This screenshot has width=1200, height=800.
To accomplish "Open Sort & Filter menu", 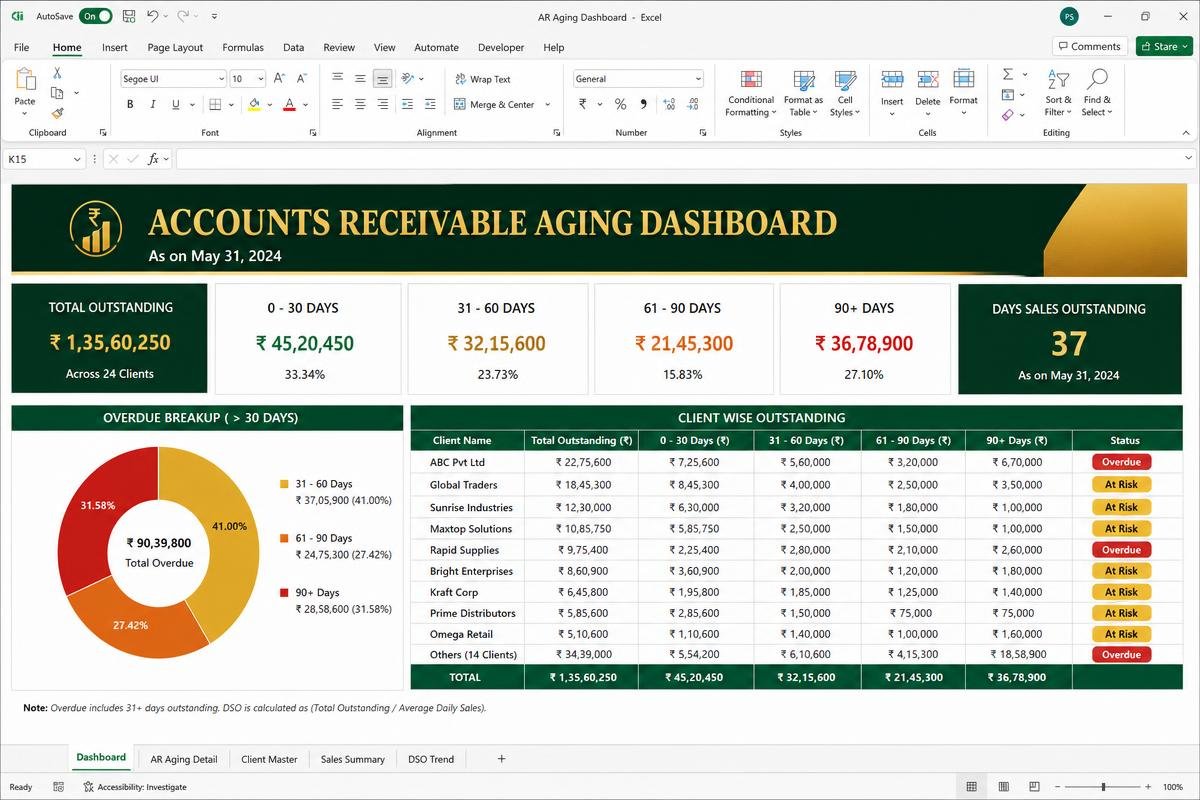I will coord(1058,93).
